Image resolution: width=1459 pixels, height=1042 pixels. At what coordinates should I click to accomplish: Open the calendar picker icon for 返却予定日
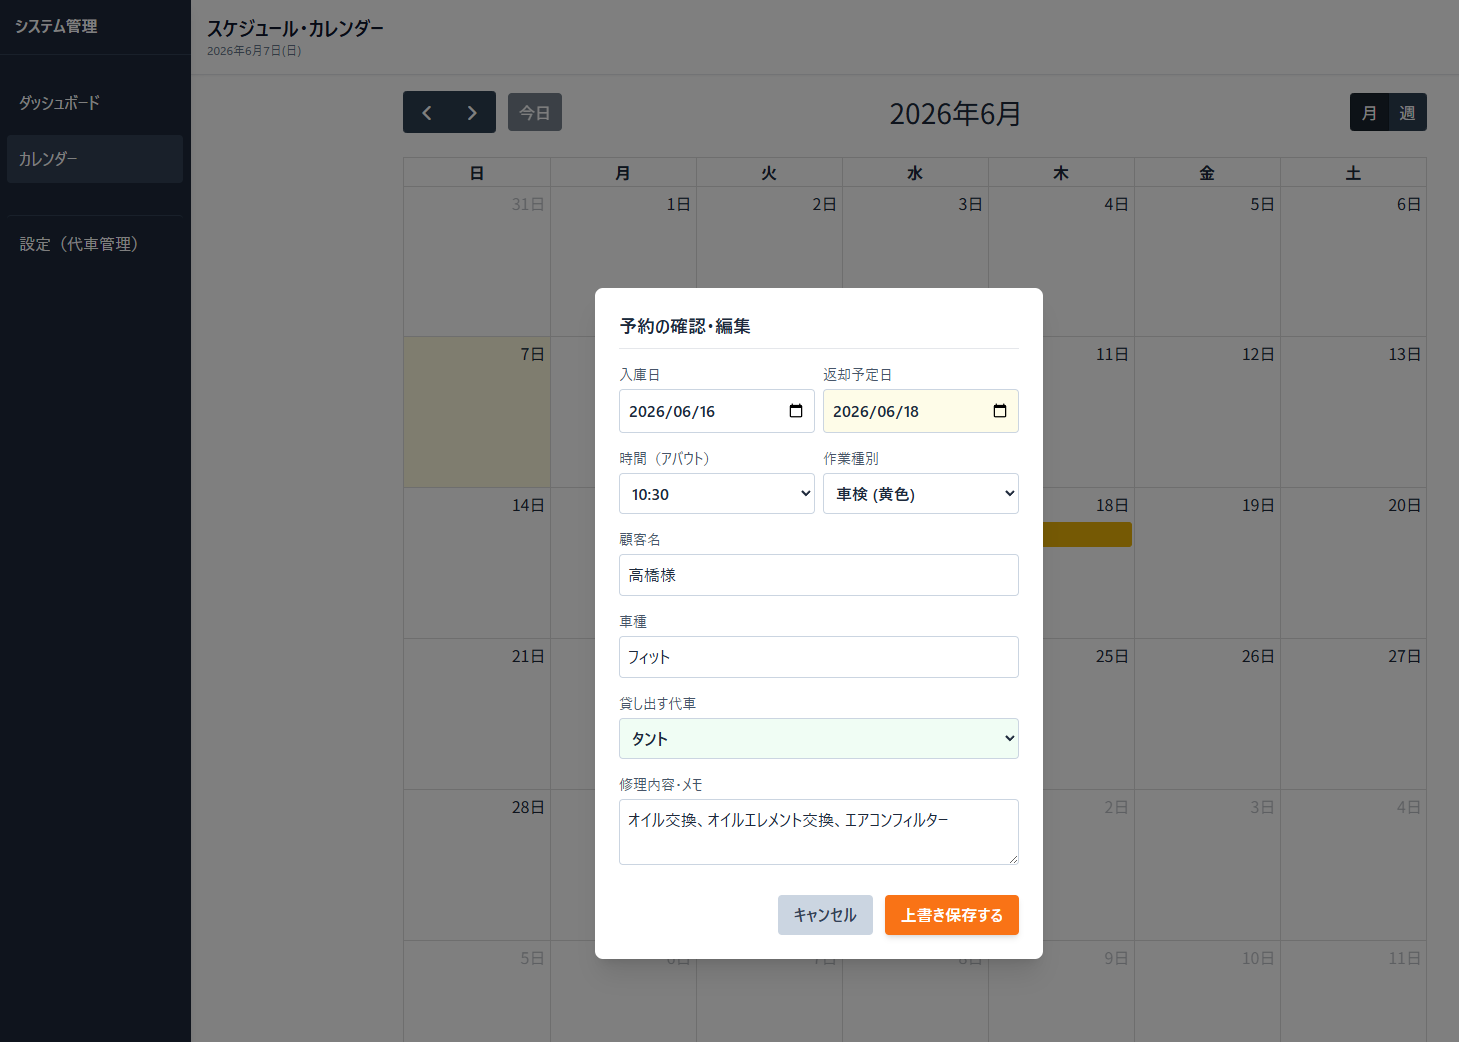(1000, 411)
